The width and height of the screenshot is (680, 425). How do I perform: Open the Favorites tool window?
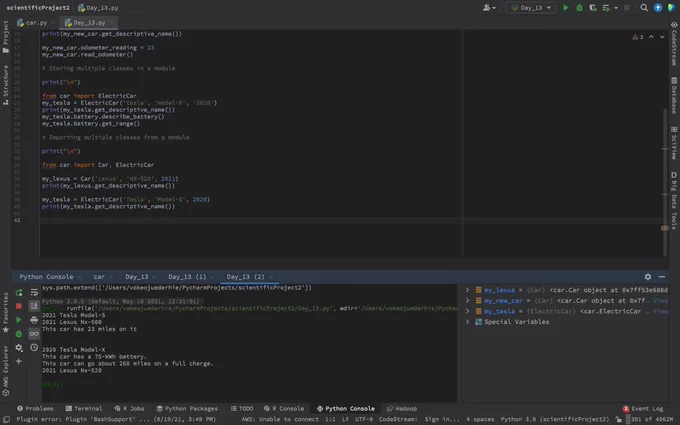coord(6,312)
